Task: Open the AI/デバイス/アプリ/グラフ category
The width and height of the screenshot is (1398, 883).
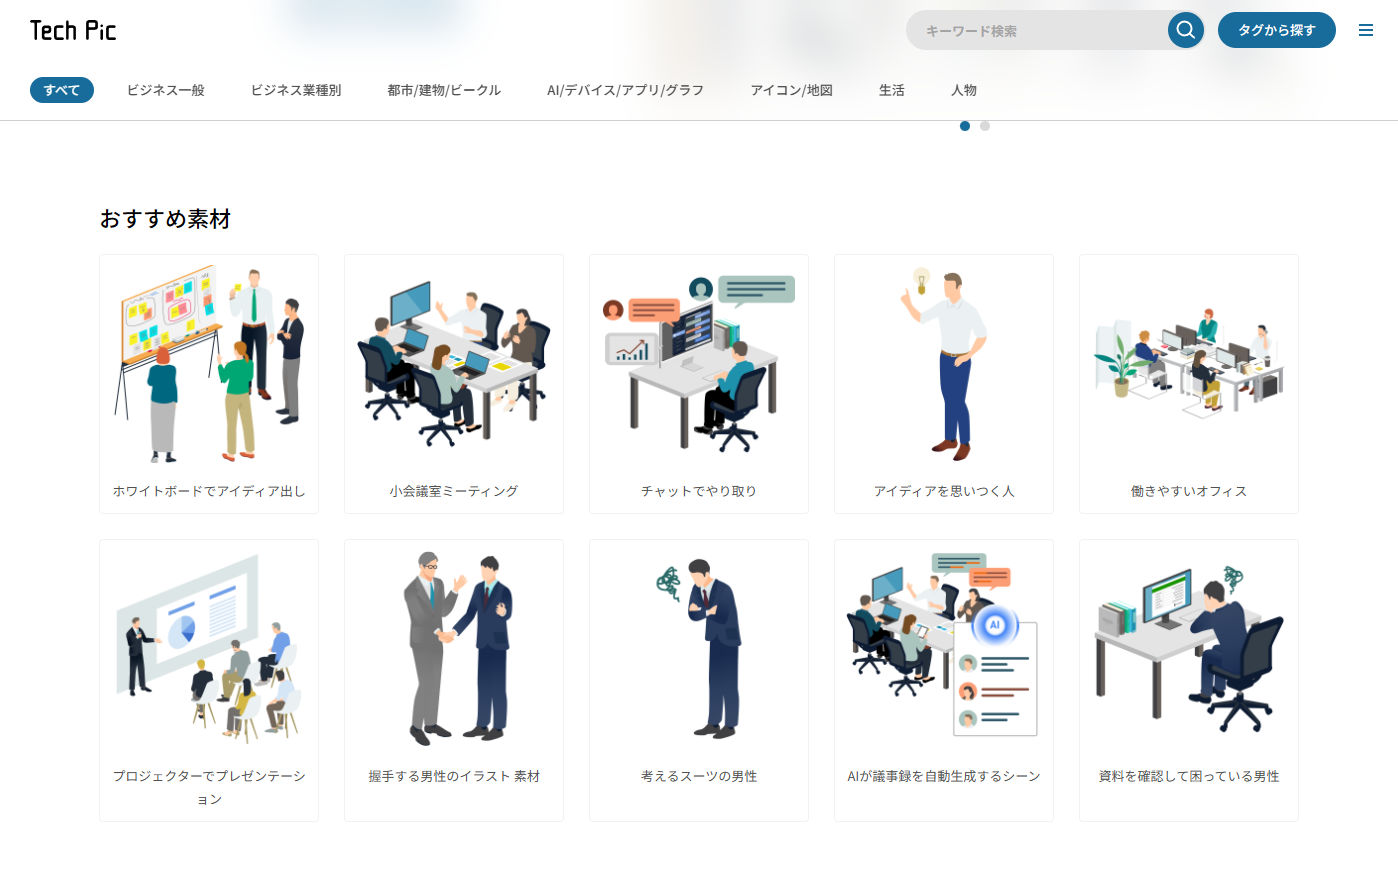Action: 624,90
